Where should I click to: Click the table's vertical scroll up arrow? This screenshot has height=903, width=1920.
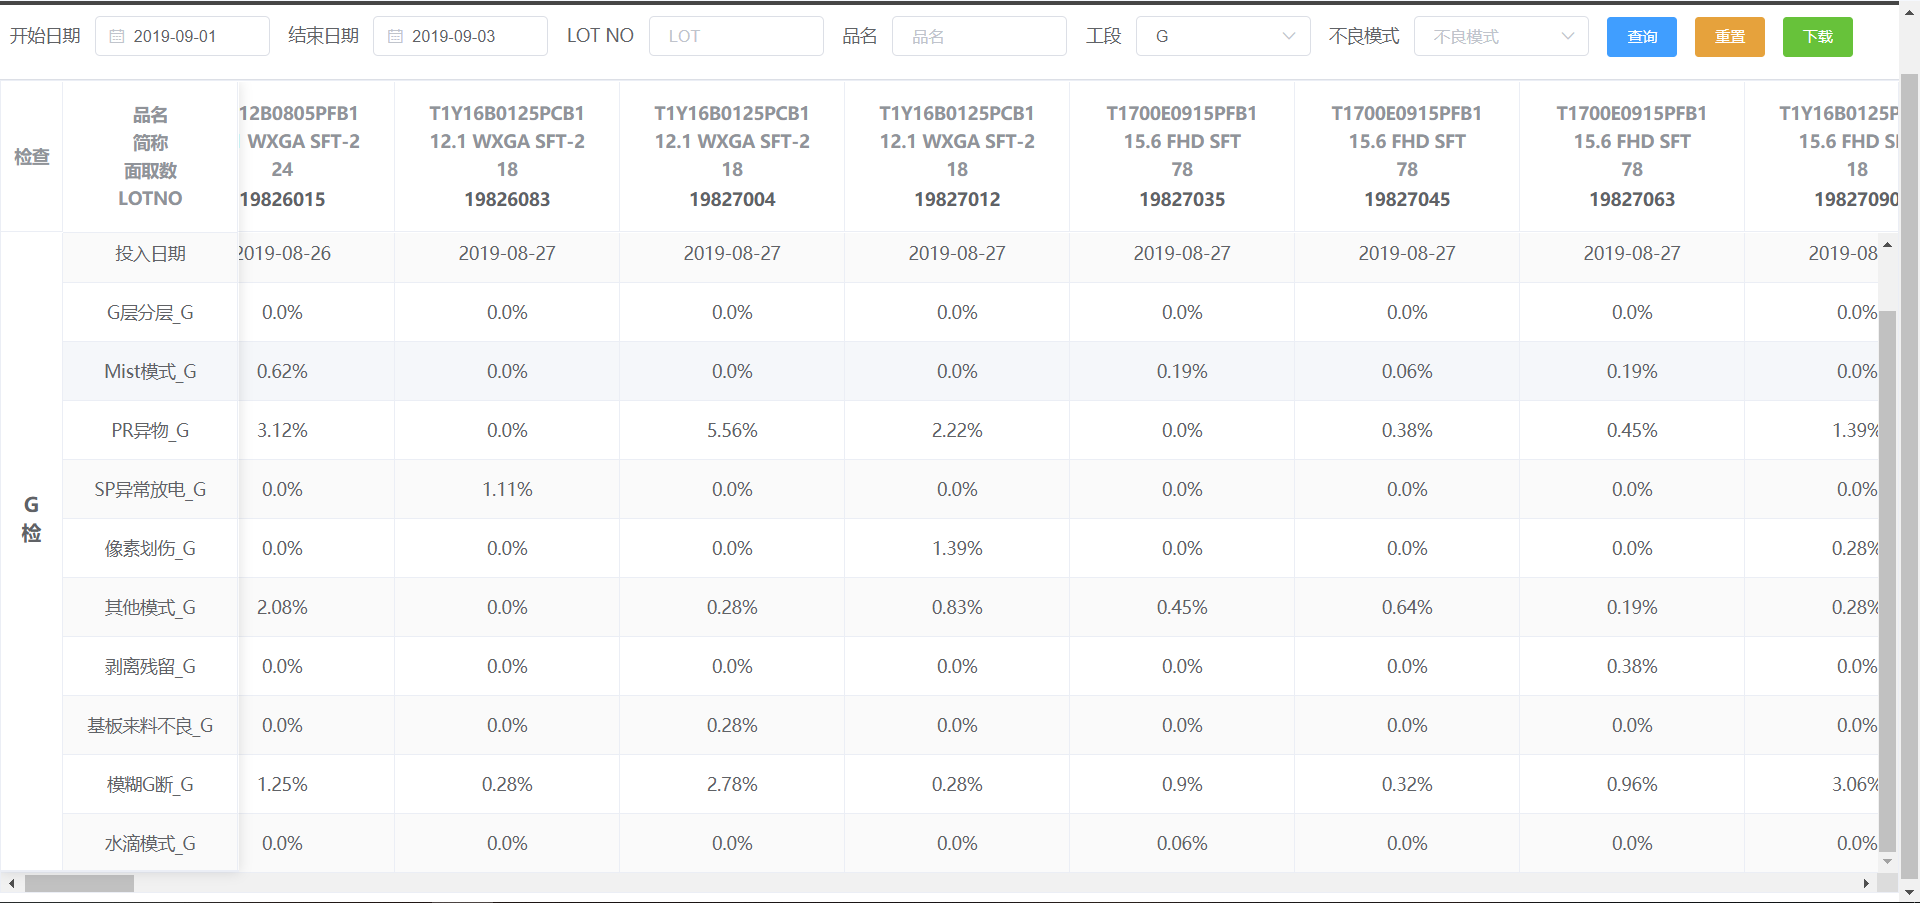pos(1887,245)
